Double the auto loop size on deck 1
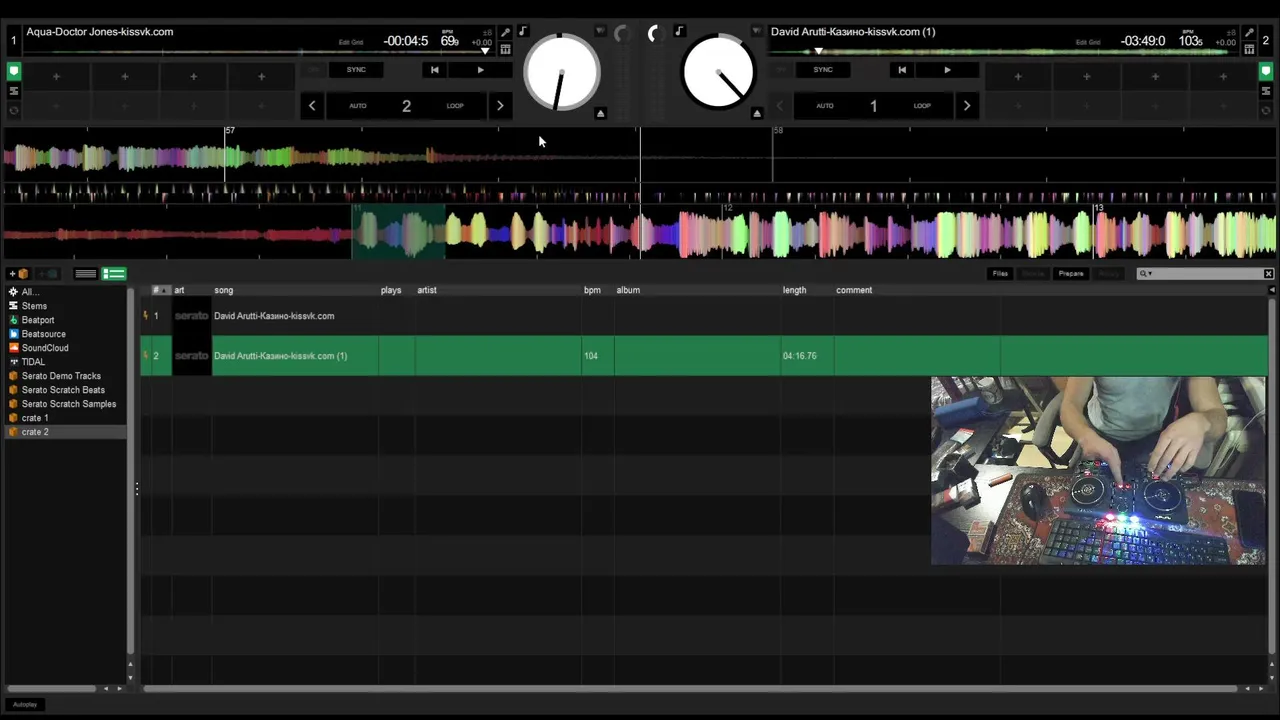Viewport: 1280px width, 720px height. (500, 106)
